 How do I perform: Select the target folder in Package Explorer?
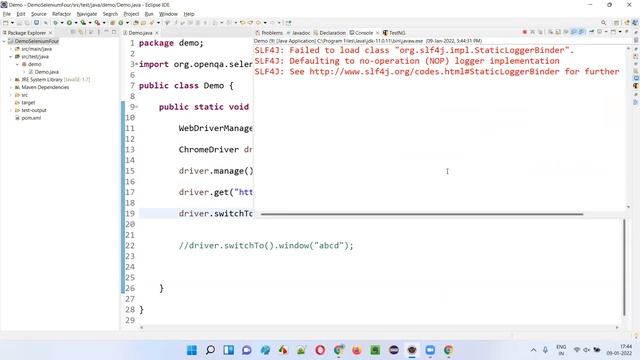click(25, 102)
